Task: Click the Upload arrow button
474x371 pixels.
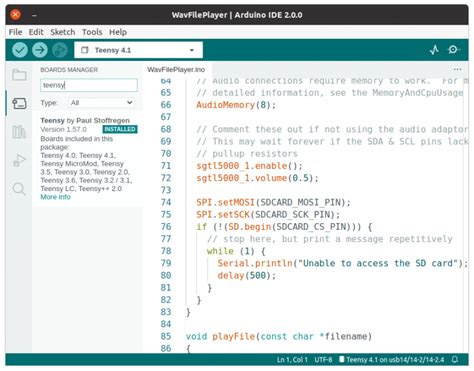Action: tap(40, 50)
